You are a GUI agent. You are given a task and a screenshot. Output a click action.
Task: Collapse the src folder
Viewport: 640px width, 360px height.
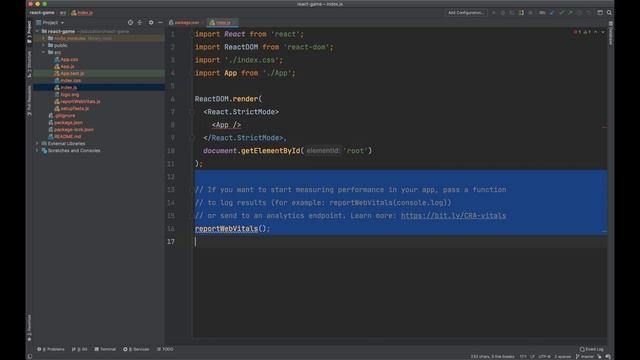point(44,52)
